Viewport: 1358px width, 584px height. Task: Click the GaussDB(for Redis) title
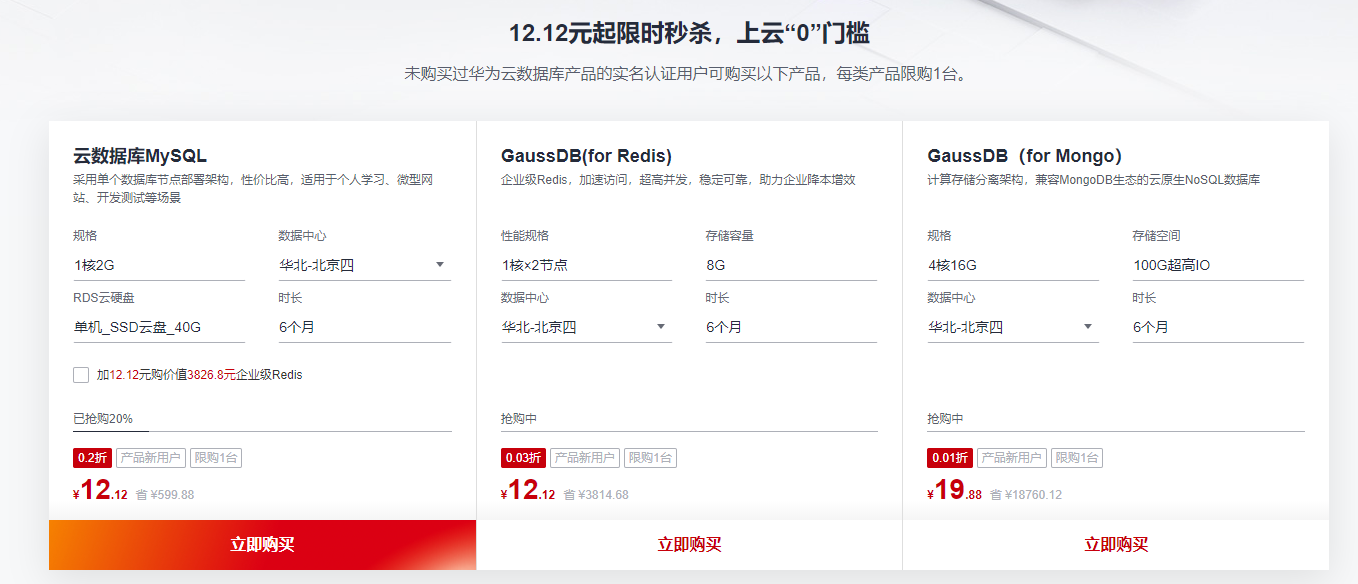click(x=586, y=156)
